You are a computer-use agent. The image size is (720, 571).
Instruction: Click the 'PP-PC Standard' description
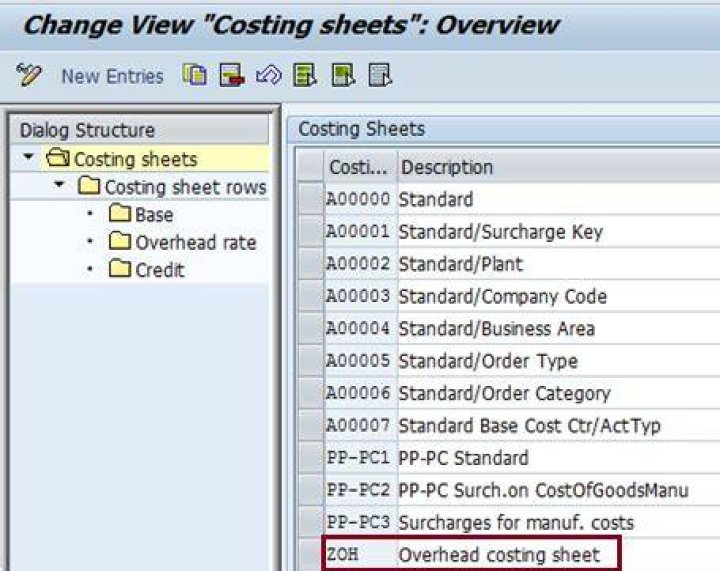[463, 458]
